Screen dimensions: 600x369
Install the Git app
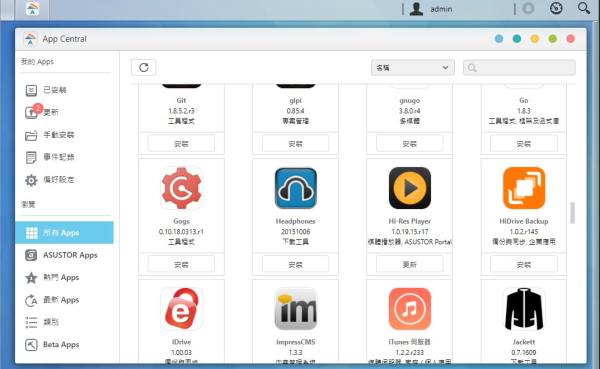181,144
